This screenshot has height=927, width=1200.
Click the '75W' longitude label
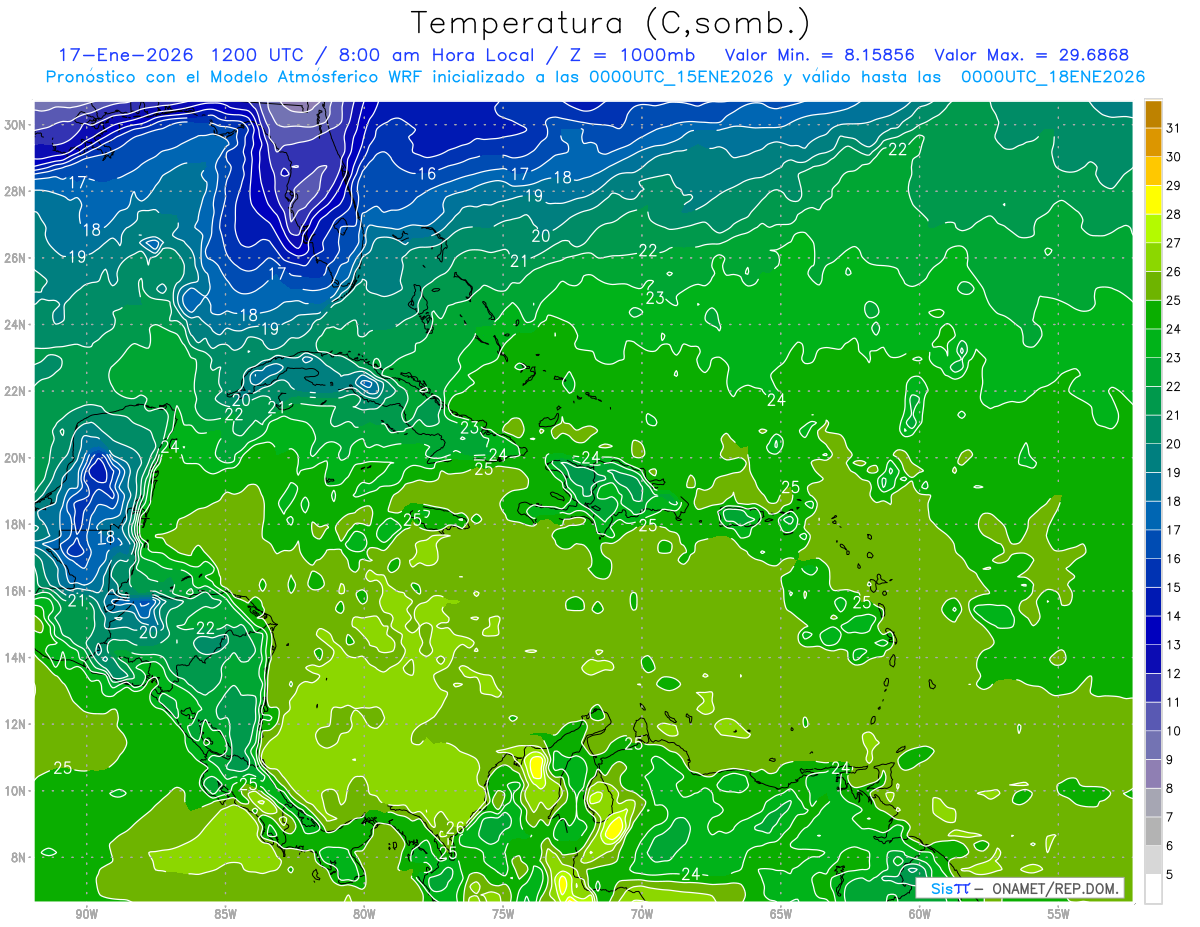503,914
